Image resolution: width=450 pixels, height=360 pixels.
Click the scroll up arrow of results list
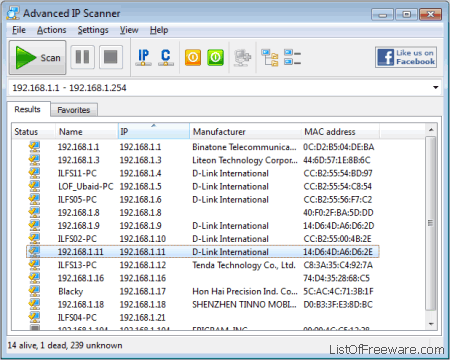[x=431, y=130]
